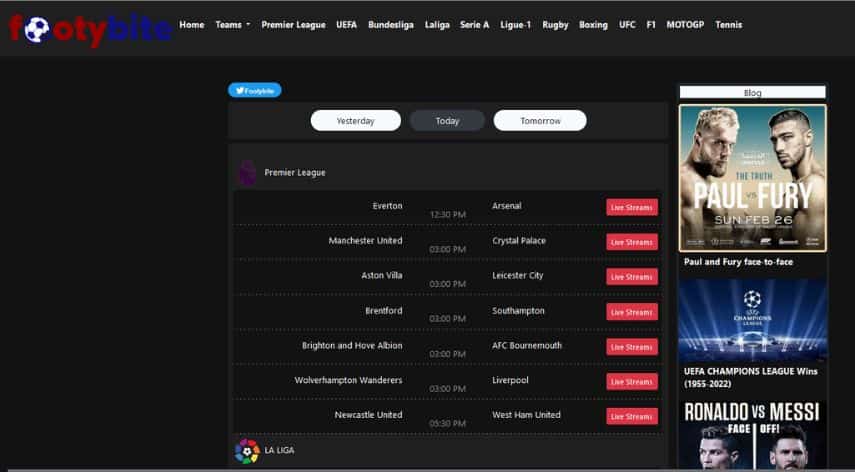Open the Blog header in the sidebar
855x472 pixels.
(x=752, y=93)
